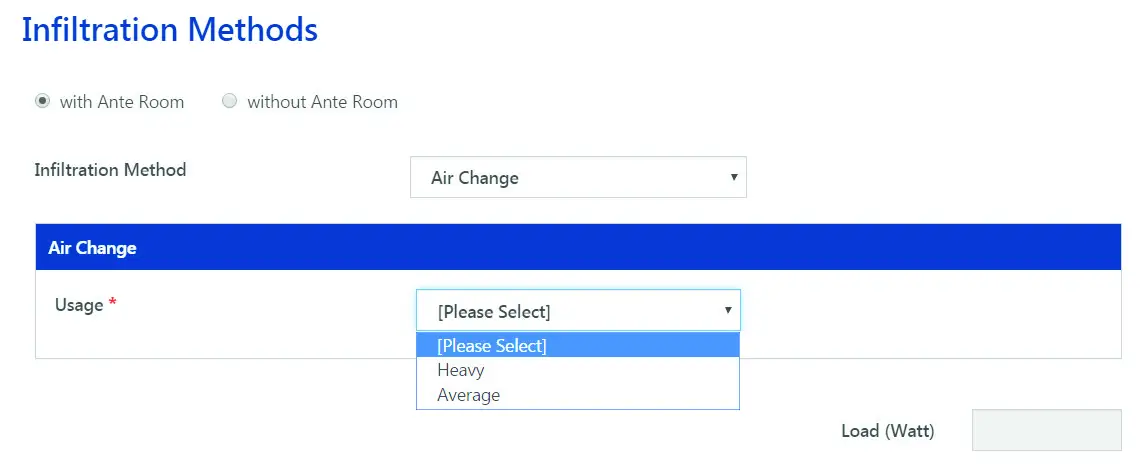Click the red required asterisk beside Usage
This screenshot has height=465, width=1147.
click(x=113, y=304)
